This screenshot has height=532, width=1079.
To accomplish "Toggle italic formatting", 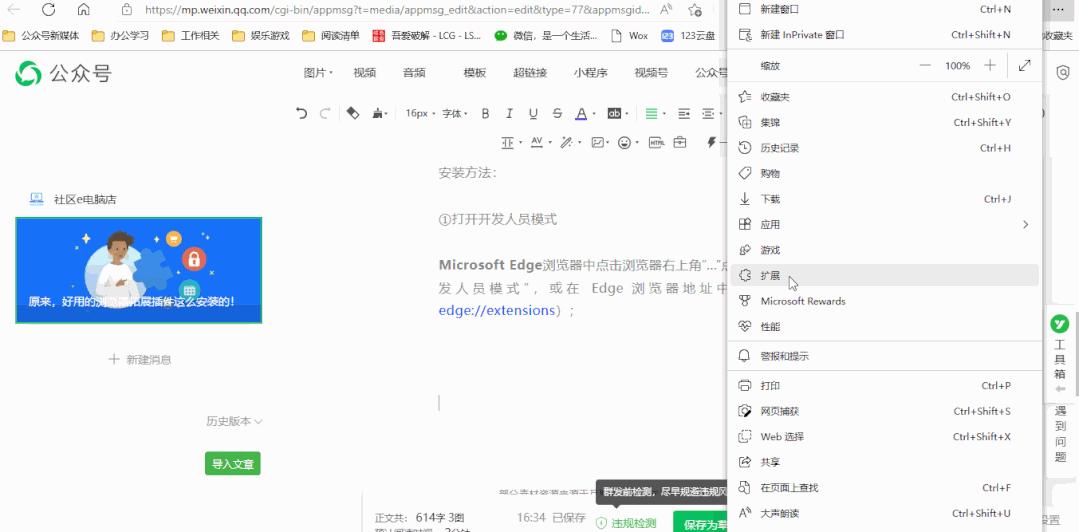I will pyautogui.click(x=509, y=114).
